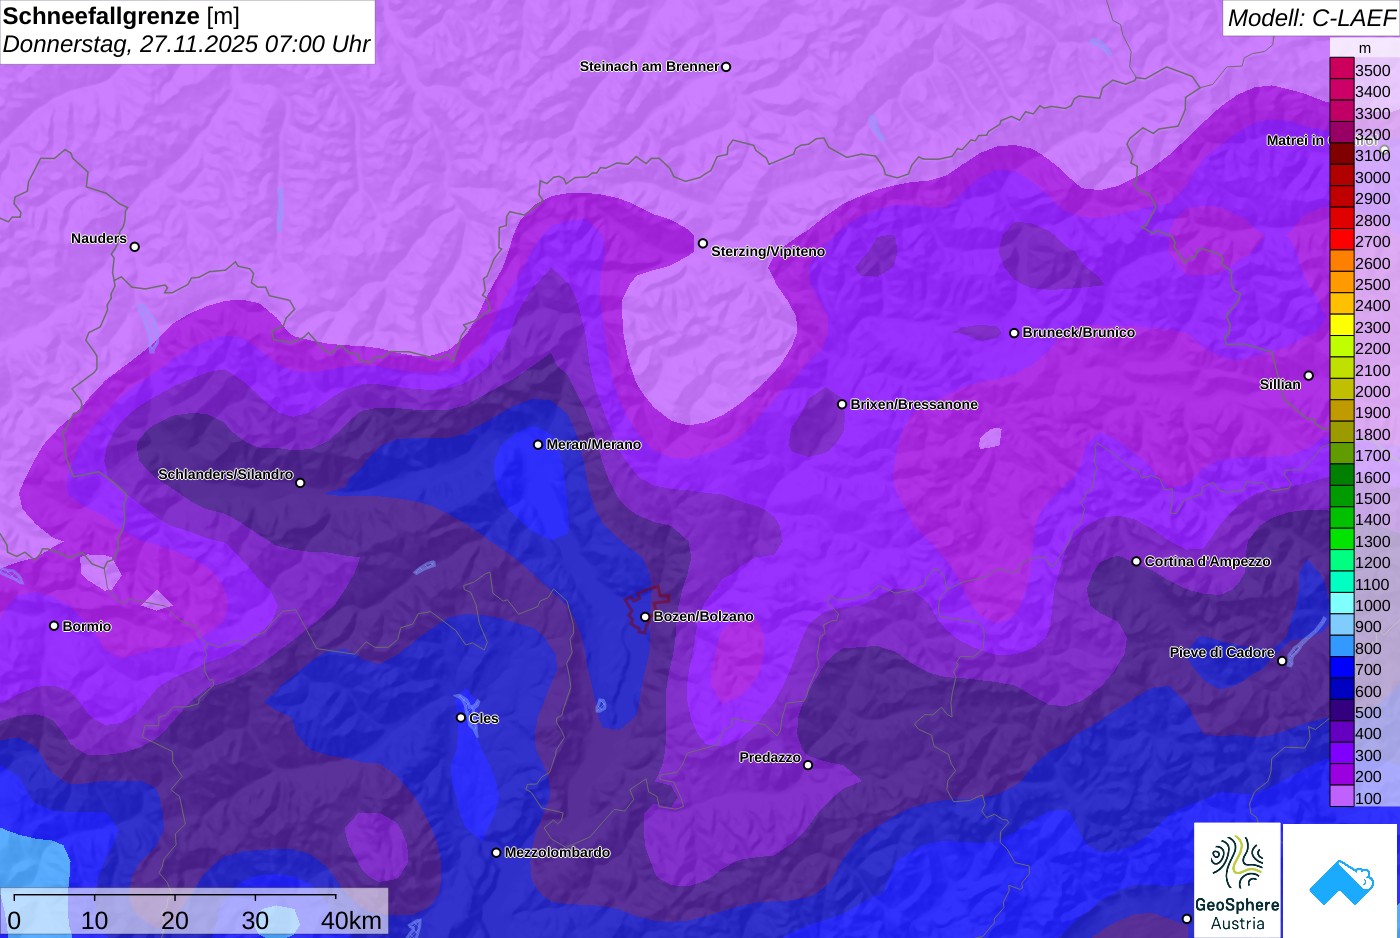Image resolution: width=1400 pixels, height=938 pixels.
Task: Click the Schlanders/Silandro label text
Action: [225, 474]
